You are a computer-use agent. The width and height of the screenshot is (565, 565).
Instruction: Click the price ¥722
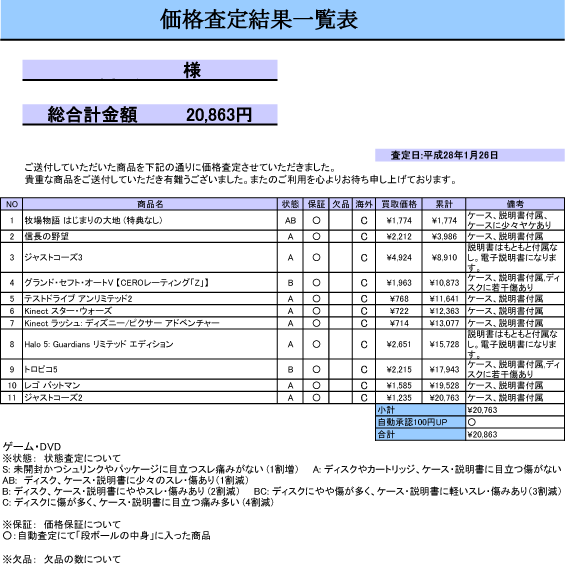[399, 311]
